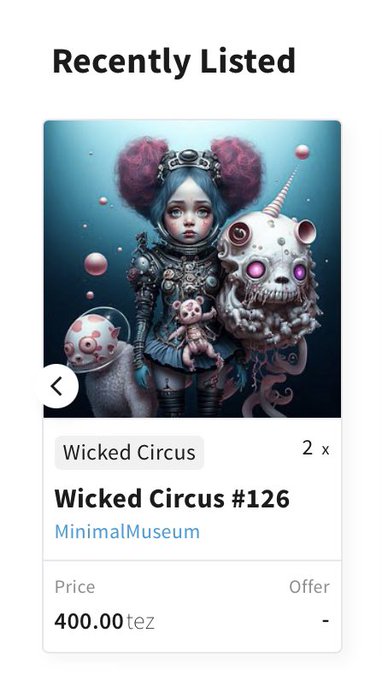Visit the MinimalMuseum creator profile

127,531
